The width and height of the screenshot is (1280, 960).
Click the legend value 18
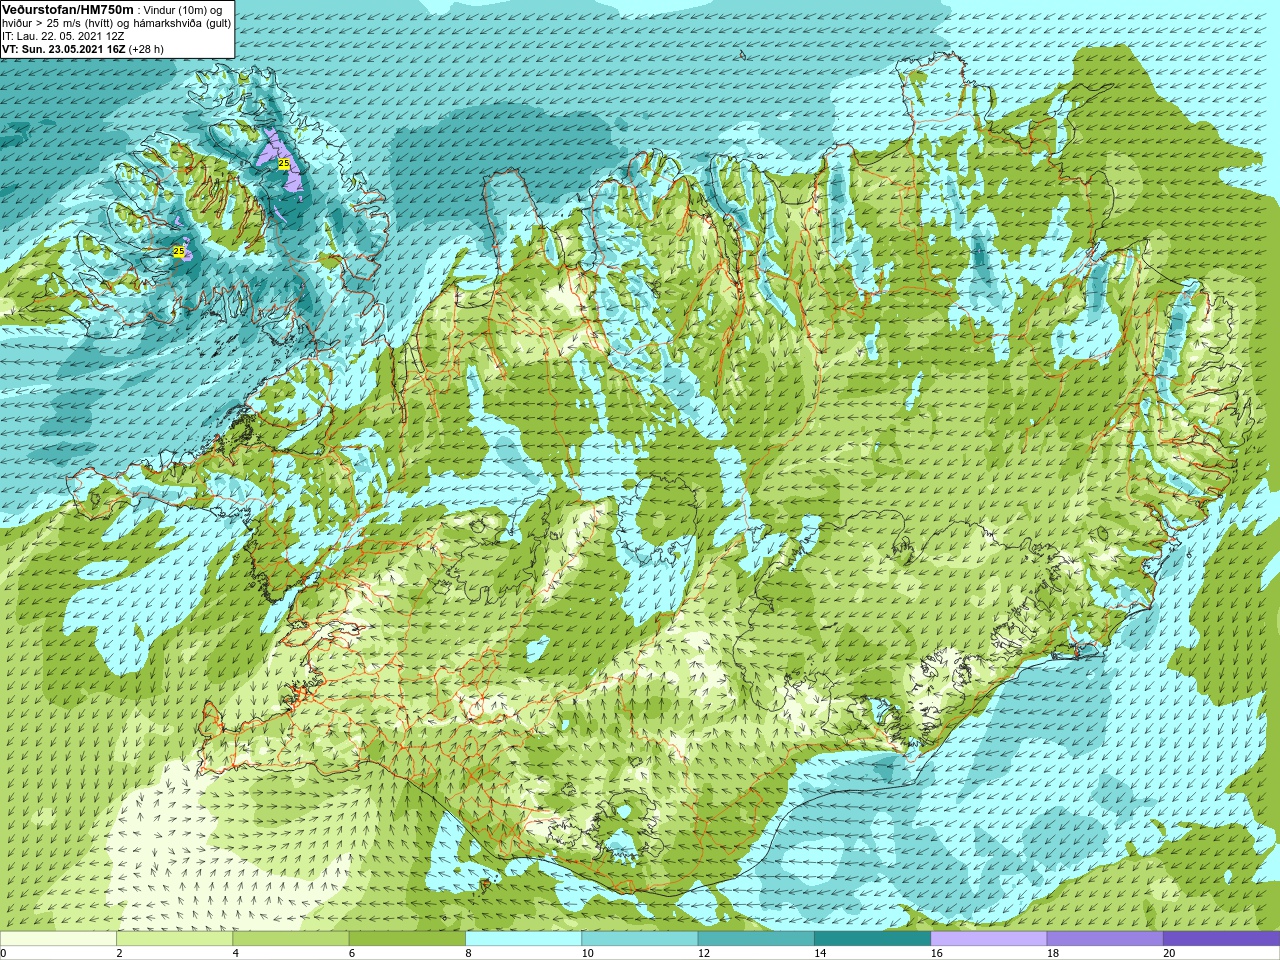[1053, 953]
